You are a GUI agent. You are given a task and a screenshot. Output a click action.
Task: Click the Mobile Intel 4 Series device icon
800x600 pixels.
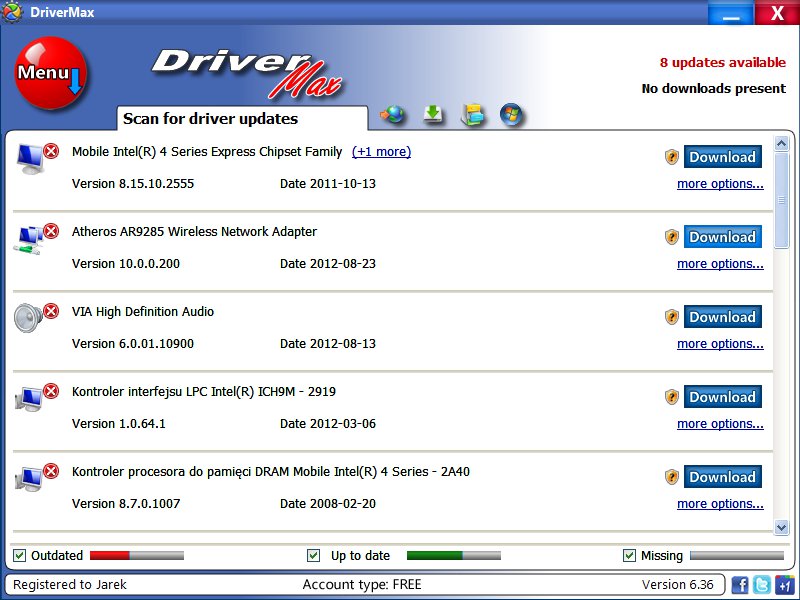pos(31,158)
